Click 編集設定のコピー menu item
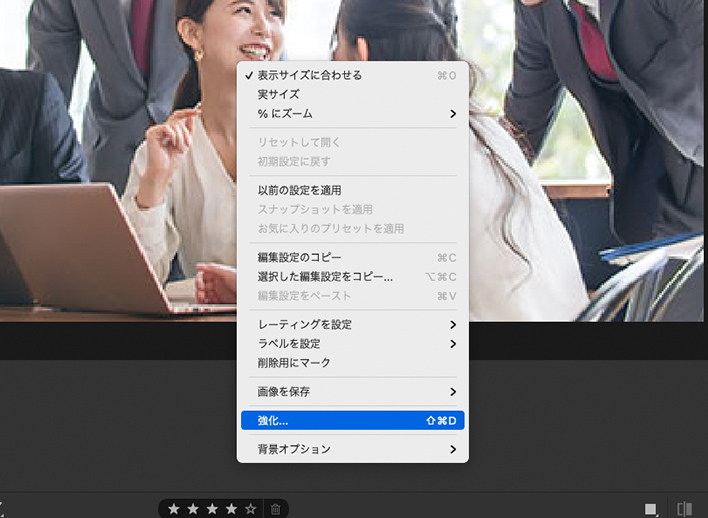Image resolution: width=708 pixels, height=518 pixels. click(x=353, y=257)
